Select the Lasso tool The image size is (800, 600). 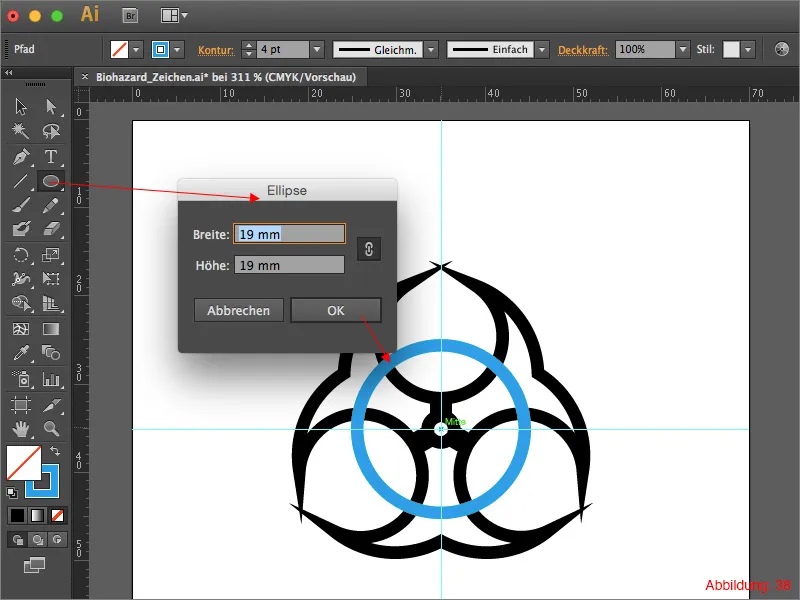[51, 131]
